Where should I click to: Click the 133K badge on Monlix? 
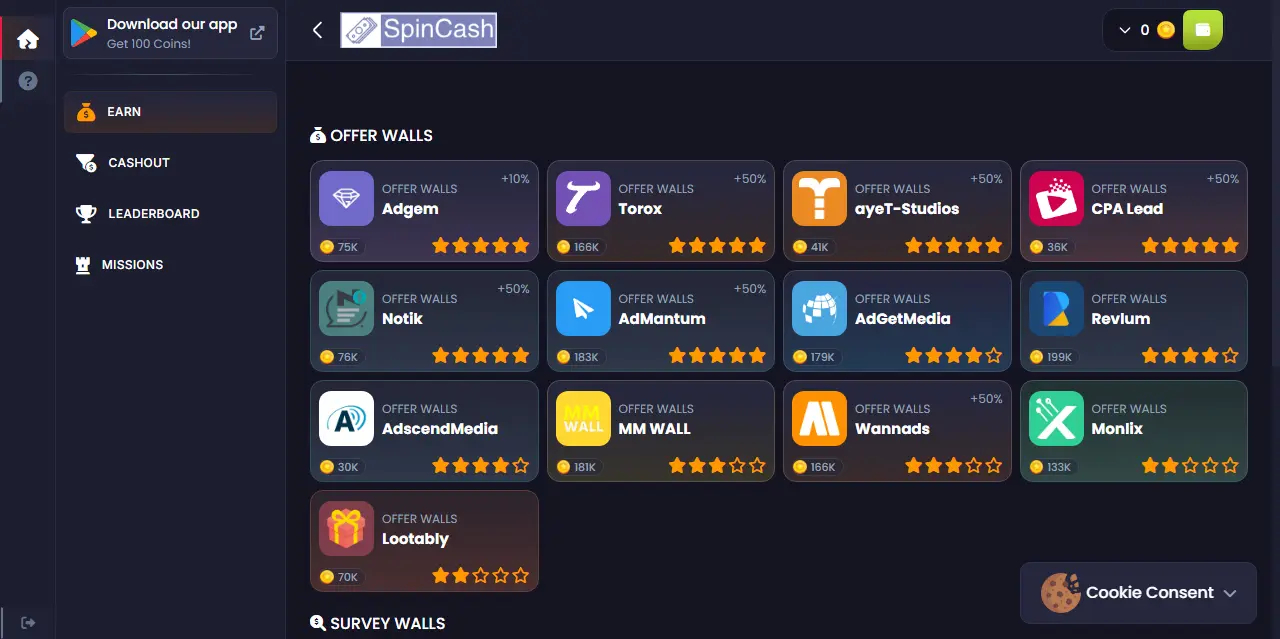1052,467
